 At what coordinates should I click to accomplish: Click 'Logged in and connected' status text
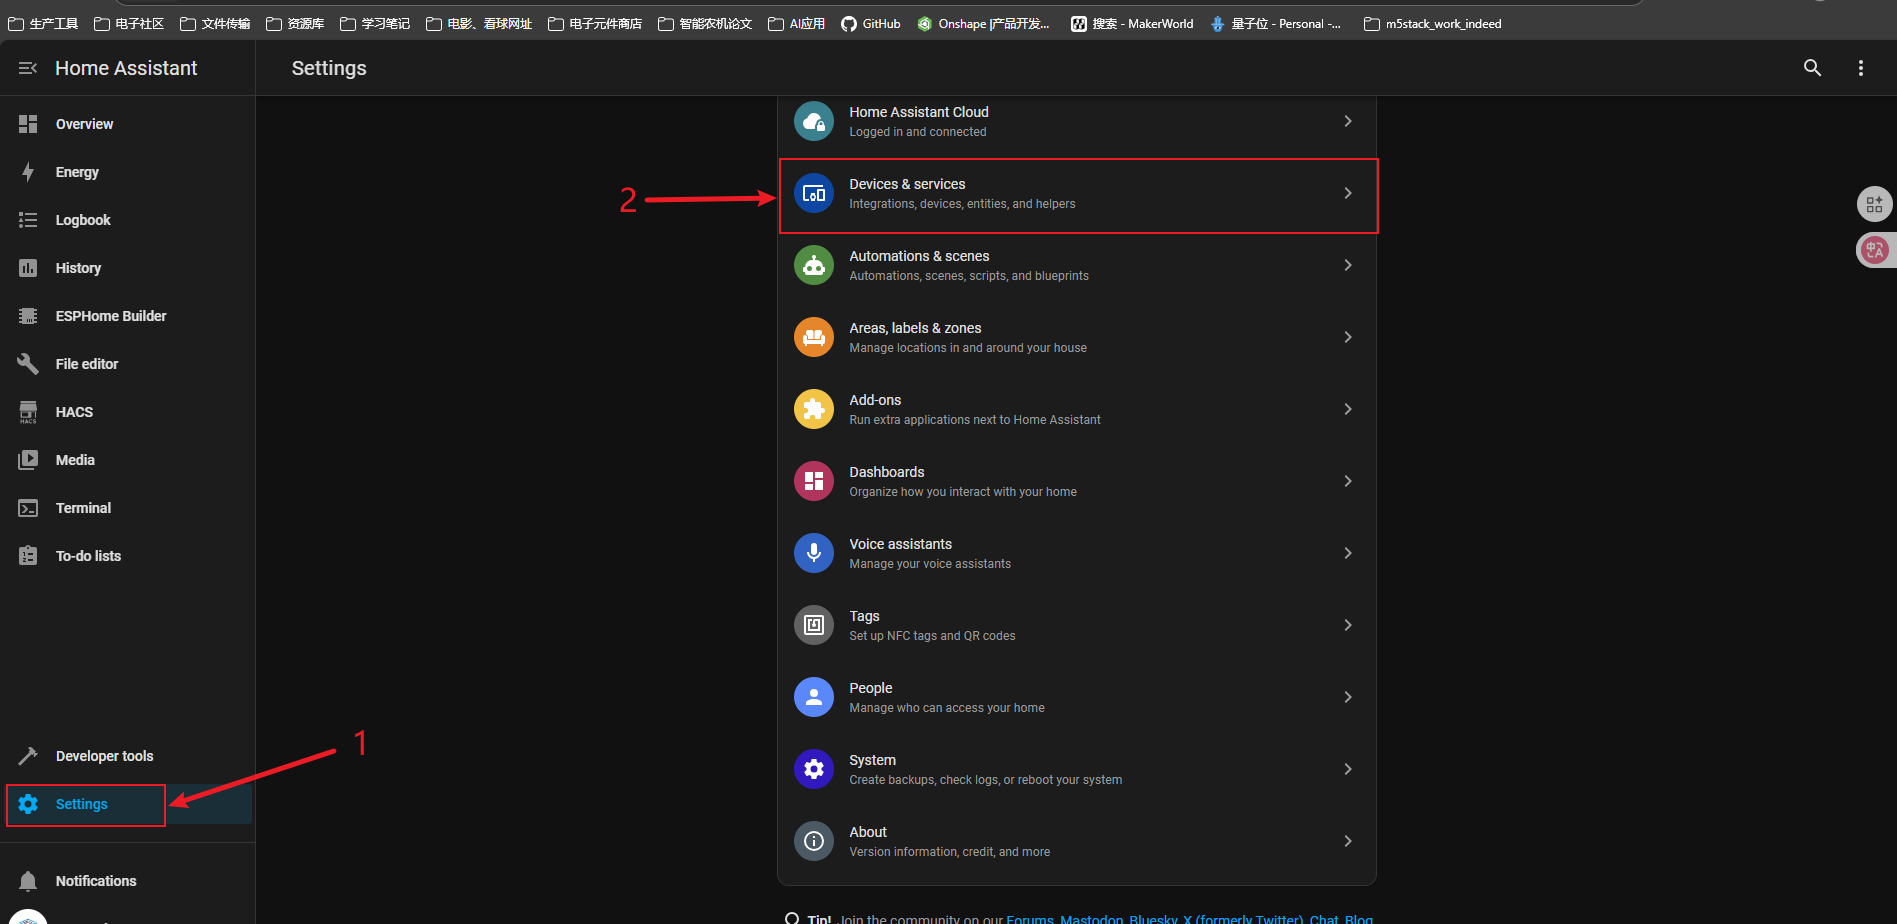tap(917, 132)
